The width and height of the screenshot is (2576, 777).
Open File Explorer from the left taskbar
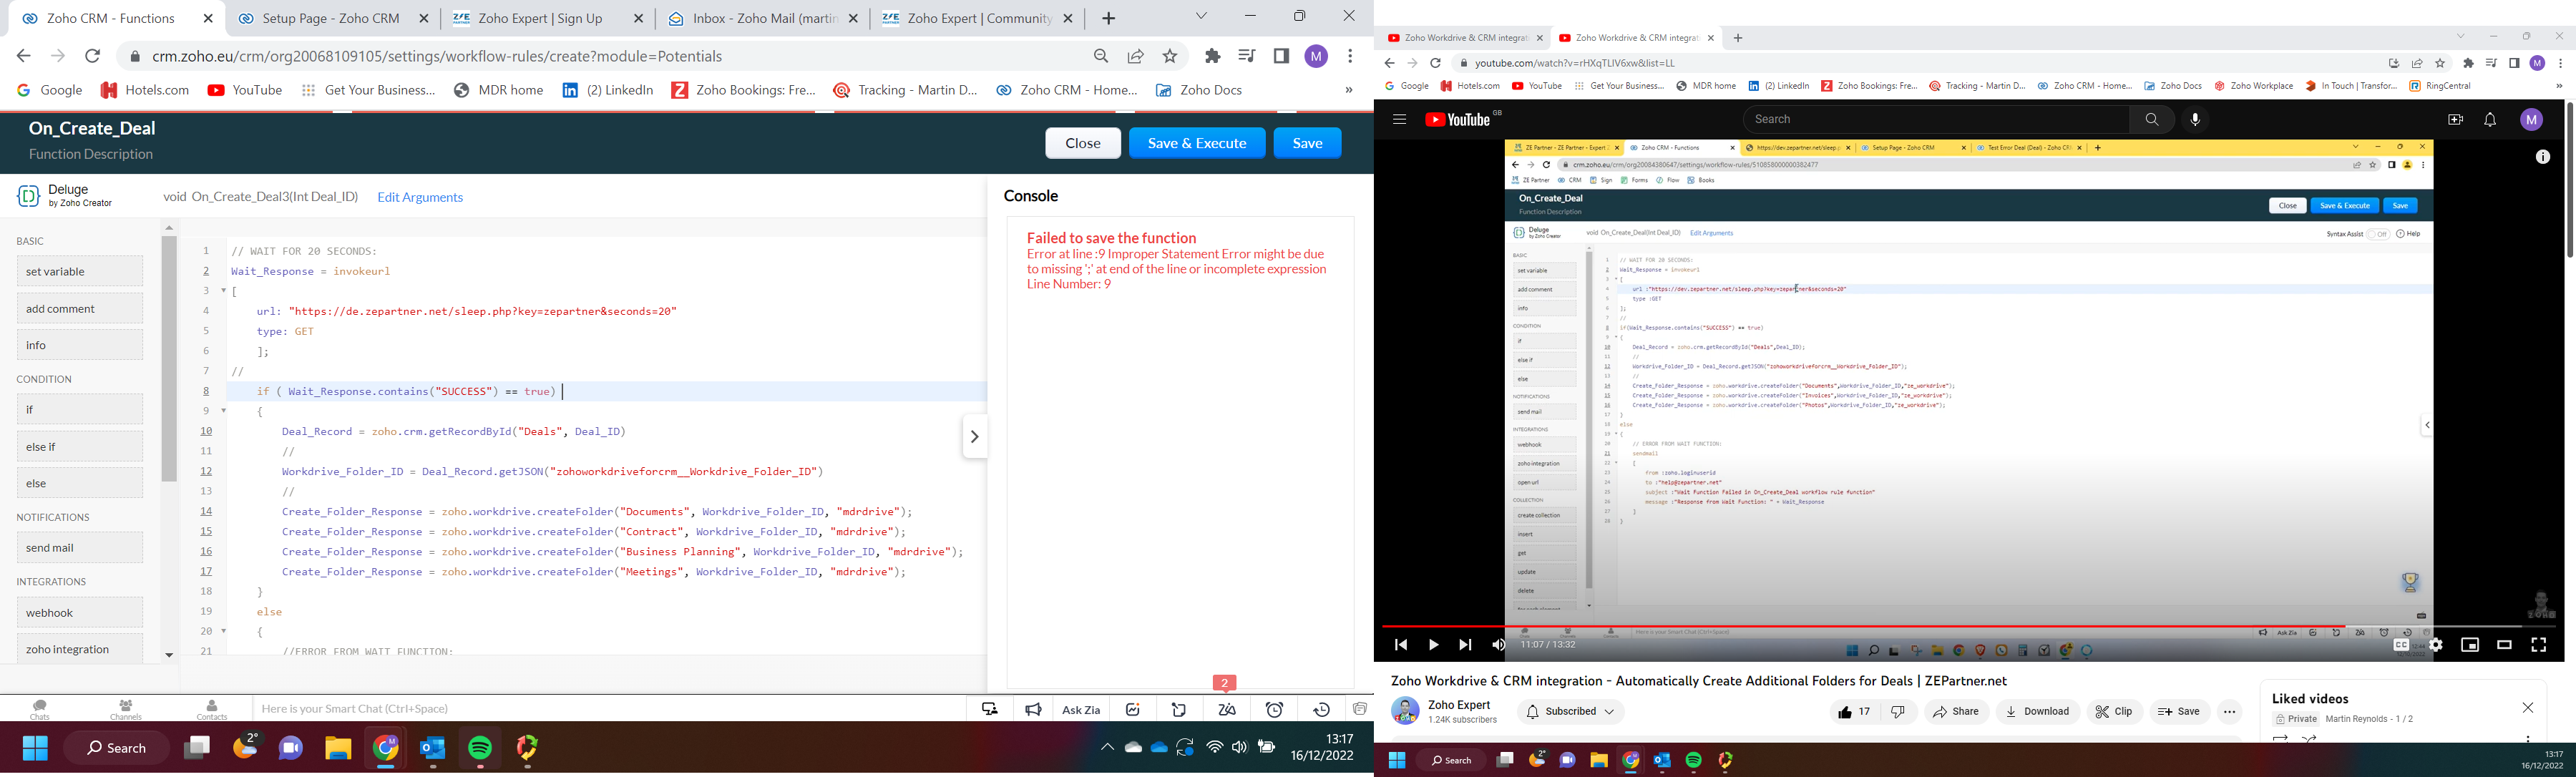tap(338, 748)
